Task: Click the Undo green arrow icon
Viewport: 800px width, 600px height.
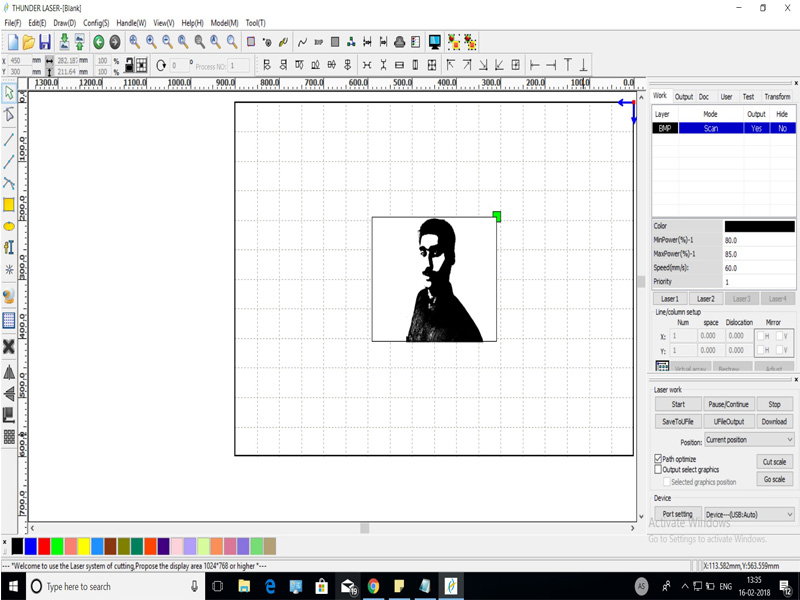Action: click(98, 42)
